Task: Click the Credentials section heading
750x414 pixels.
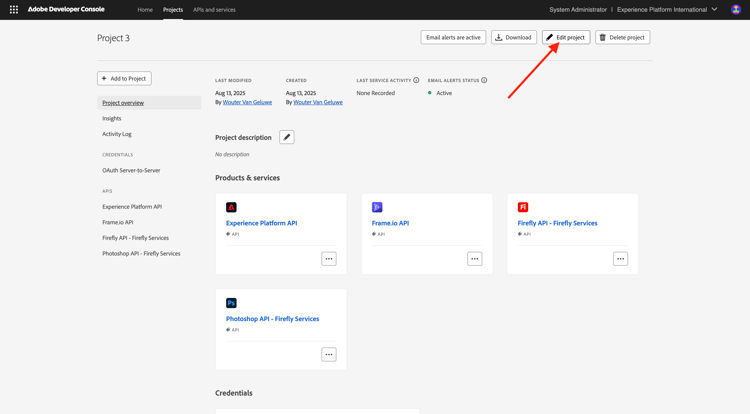Action: click(x=234, y=393)
